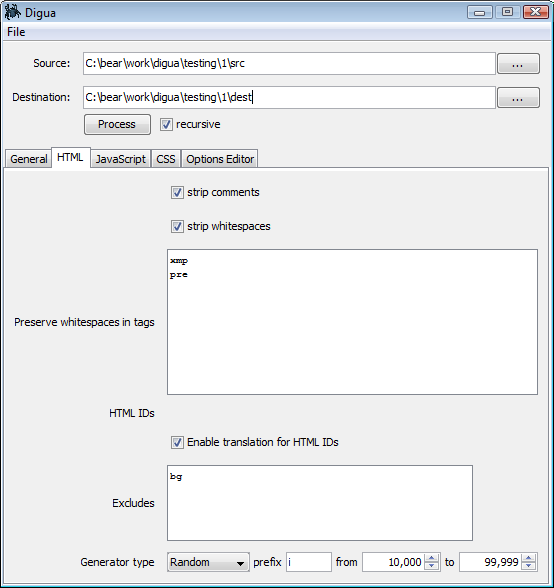Decrease the 'from' value with down arrow
The image size is (554, 588).
click(432, 566)
